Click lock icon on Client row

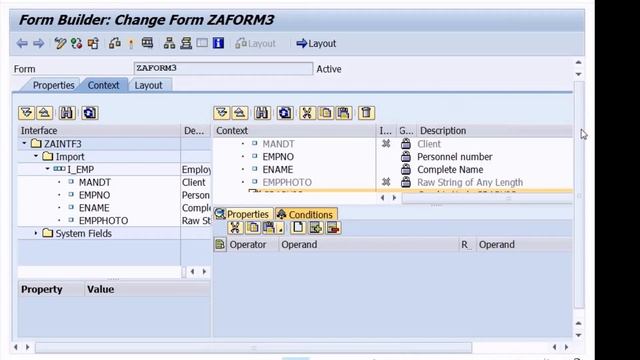click(406, 144)
